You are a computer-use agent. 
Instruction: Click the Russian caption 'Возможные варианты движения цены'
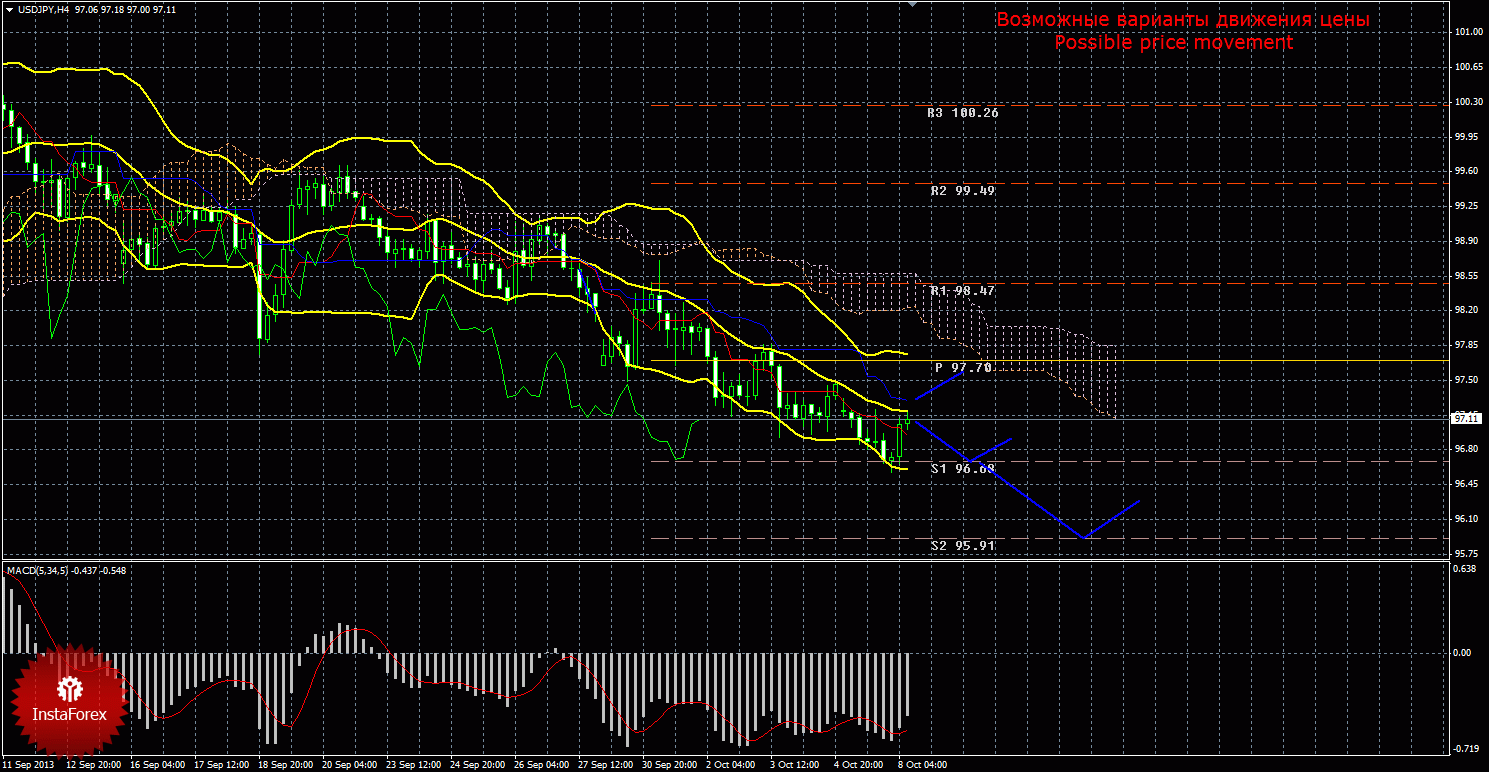(1183, 20)
